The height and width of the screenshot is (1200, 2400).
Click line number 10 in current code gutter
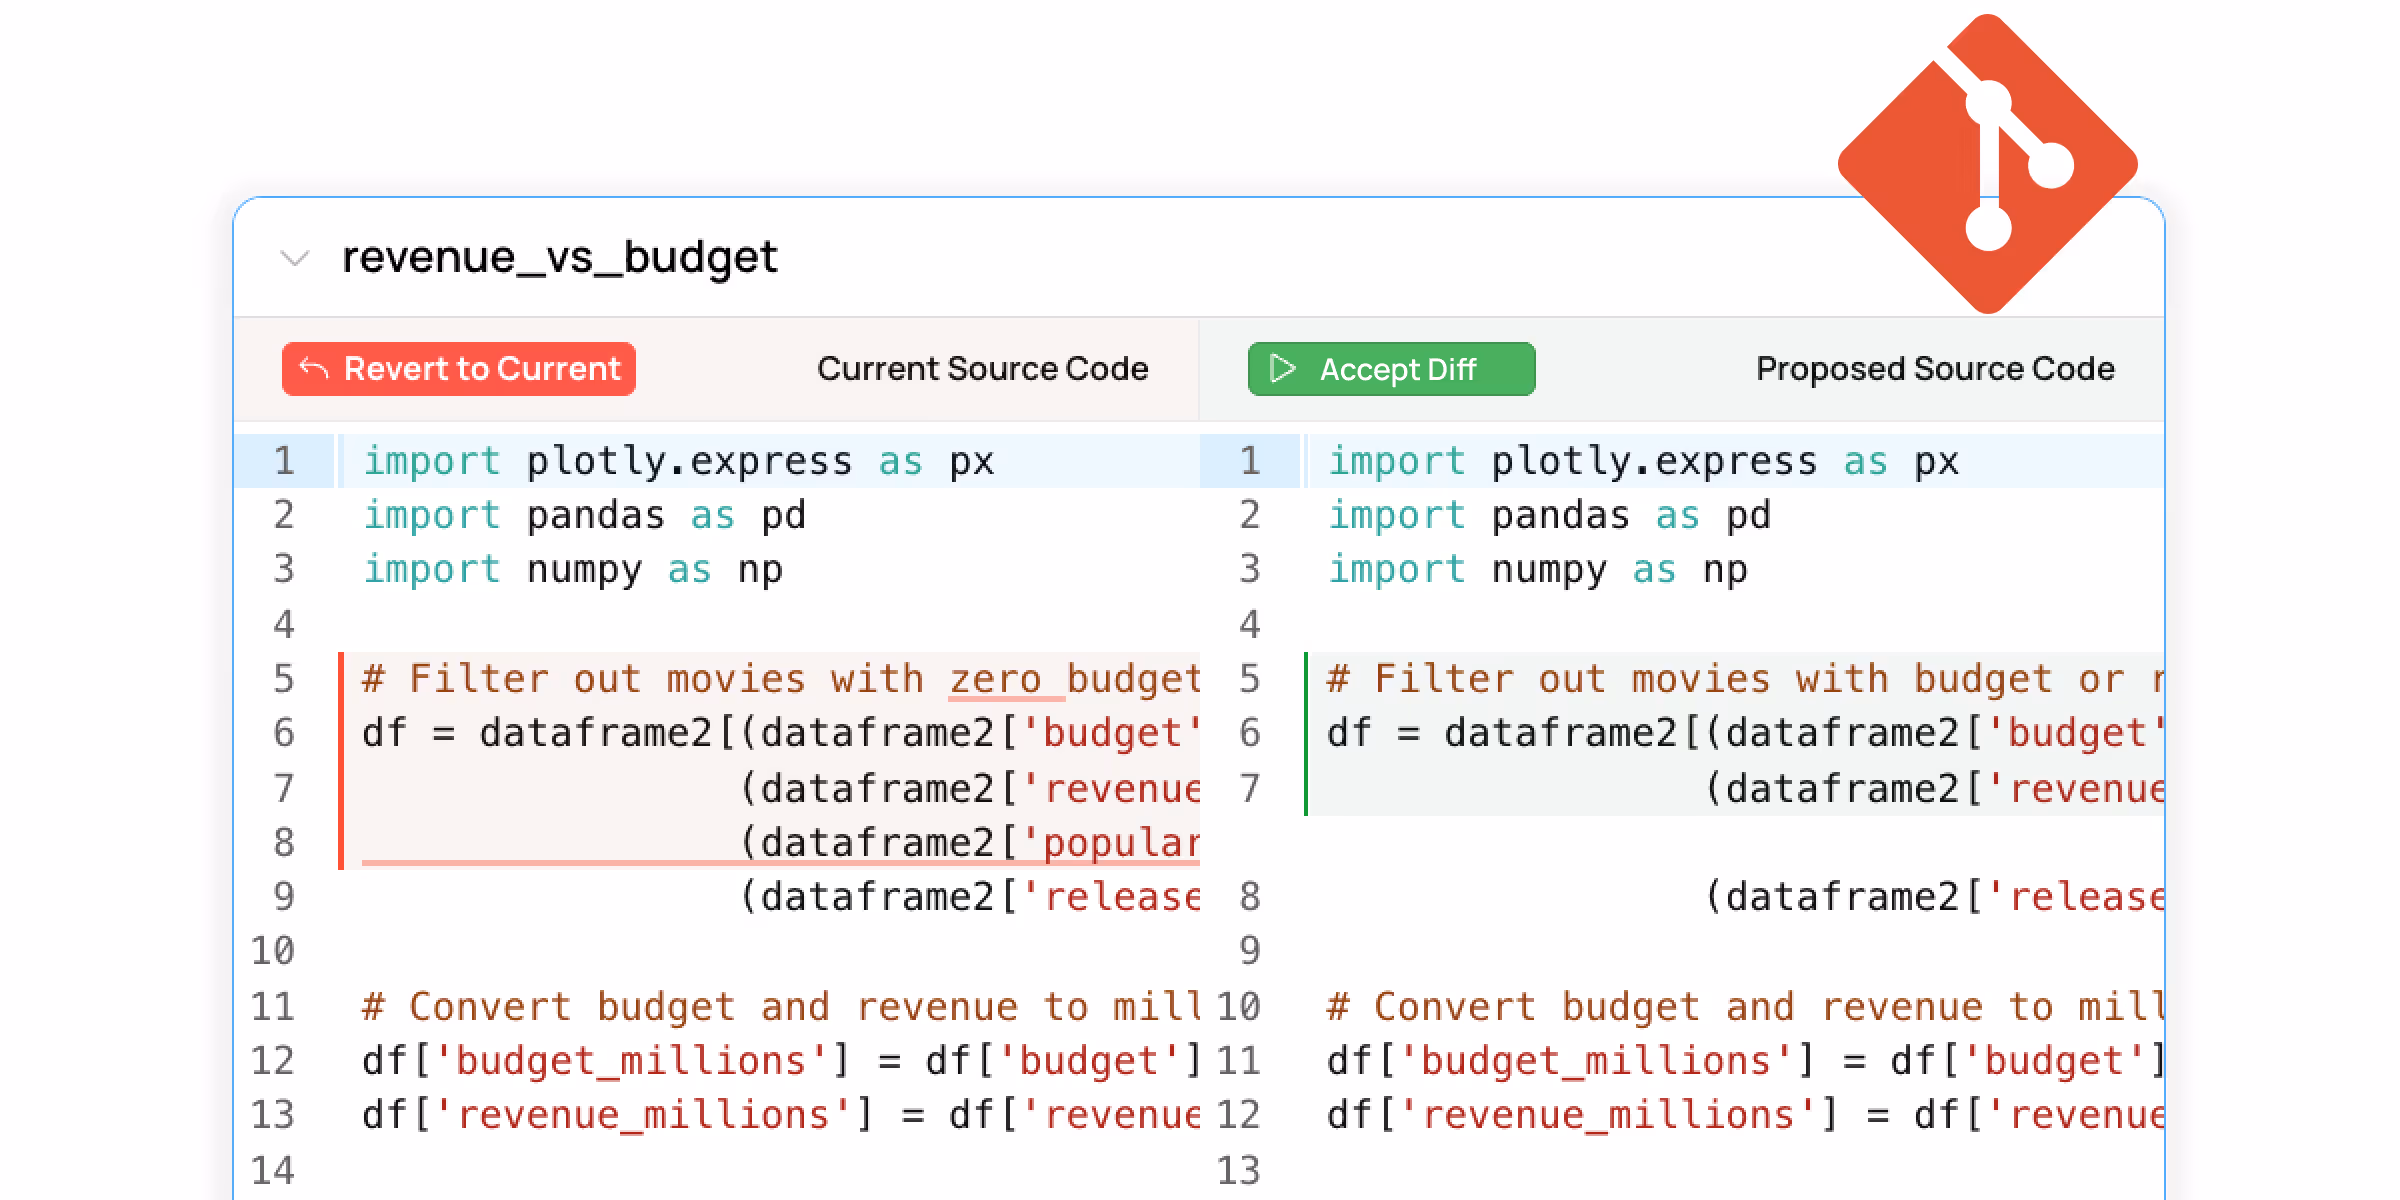[273, 951]
